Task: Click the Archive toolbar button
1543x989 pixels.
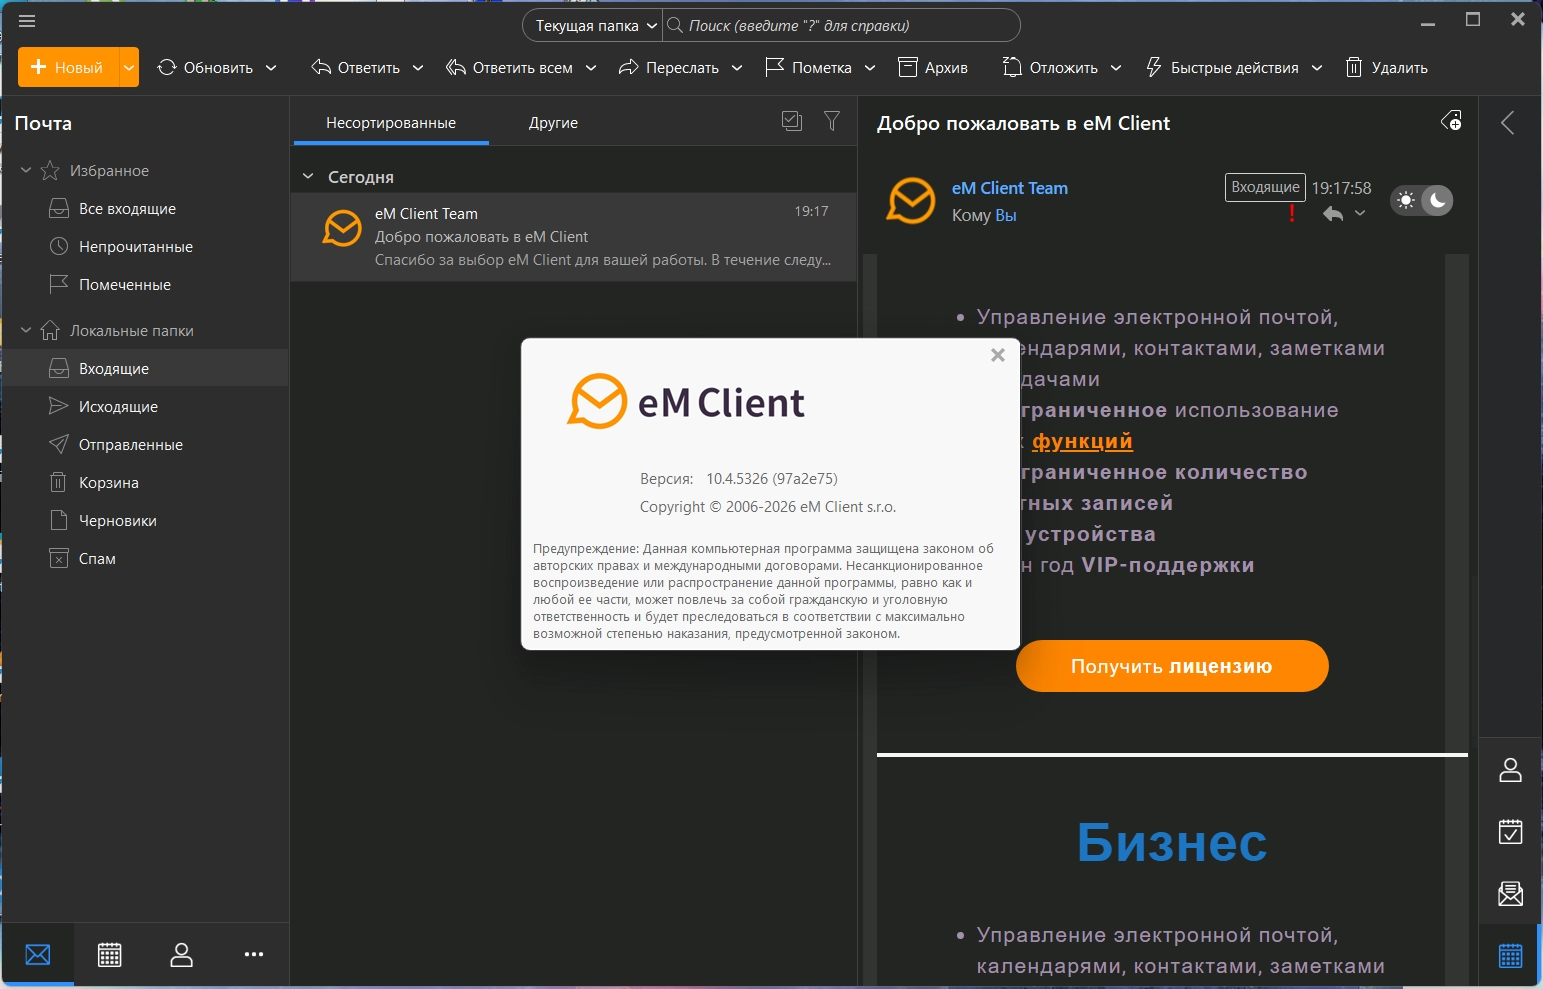Action: pyautogui.click(x=933, y=67)
